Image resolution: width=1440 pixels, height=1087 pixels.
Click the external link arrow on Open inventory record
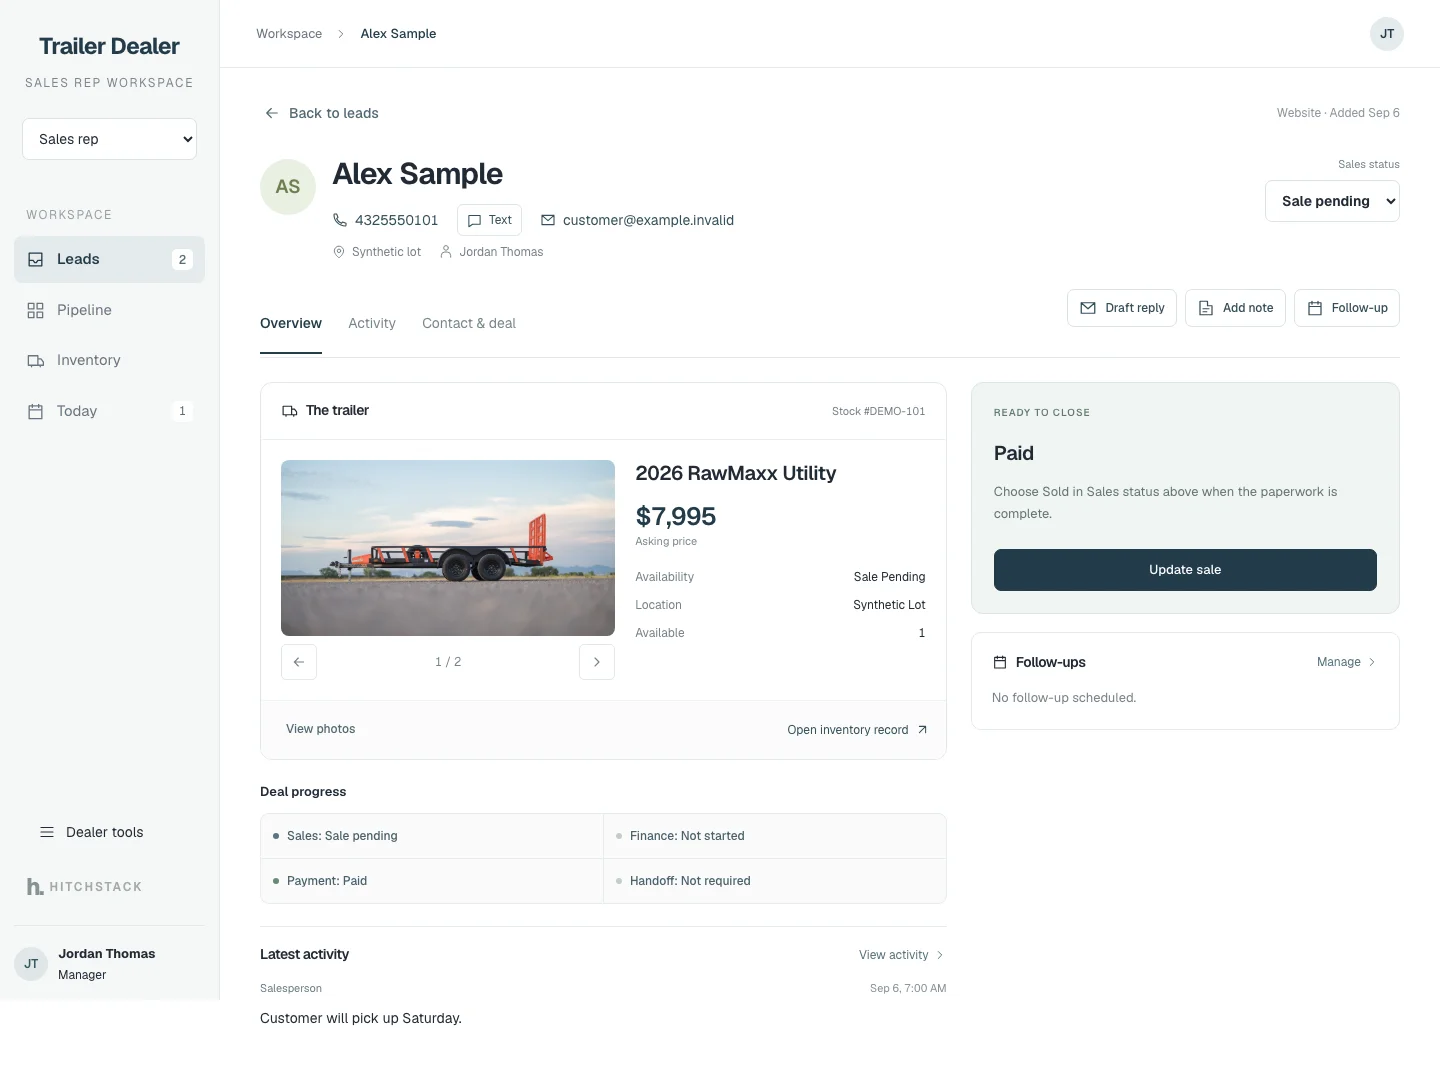(x=922, y=730)
